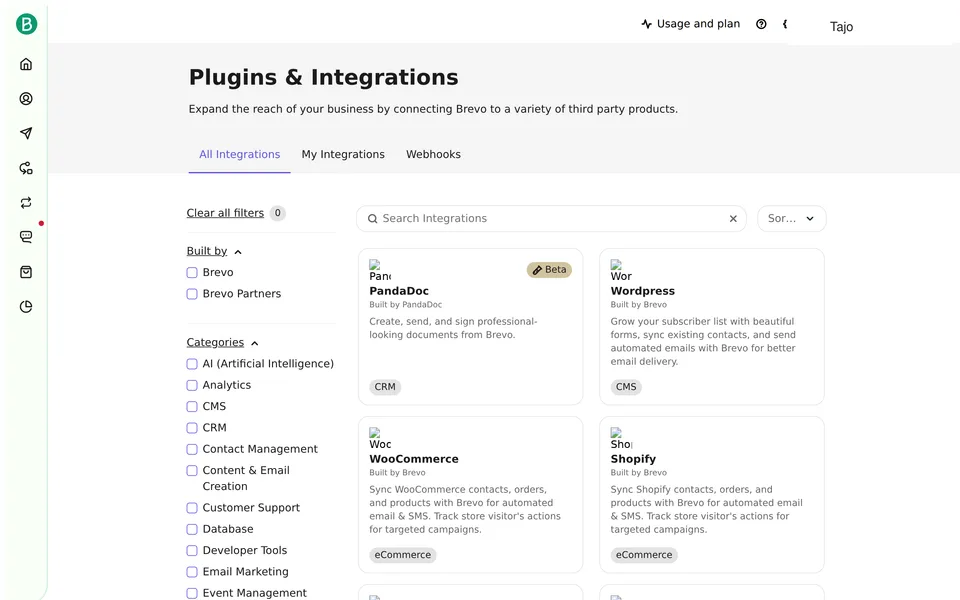Click CMS tag on Wordpress card
960x600 pixels.
tap(626, 387)
